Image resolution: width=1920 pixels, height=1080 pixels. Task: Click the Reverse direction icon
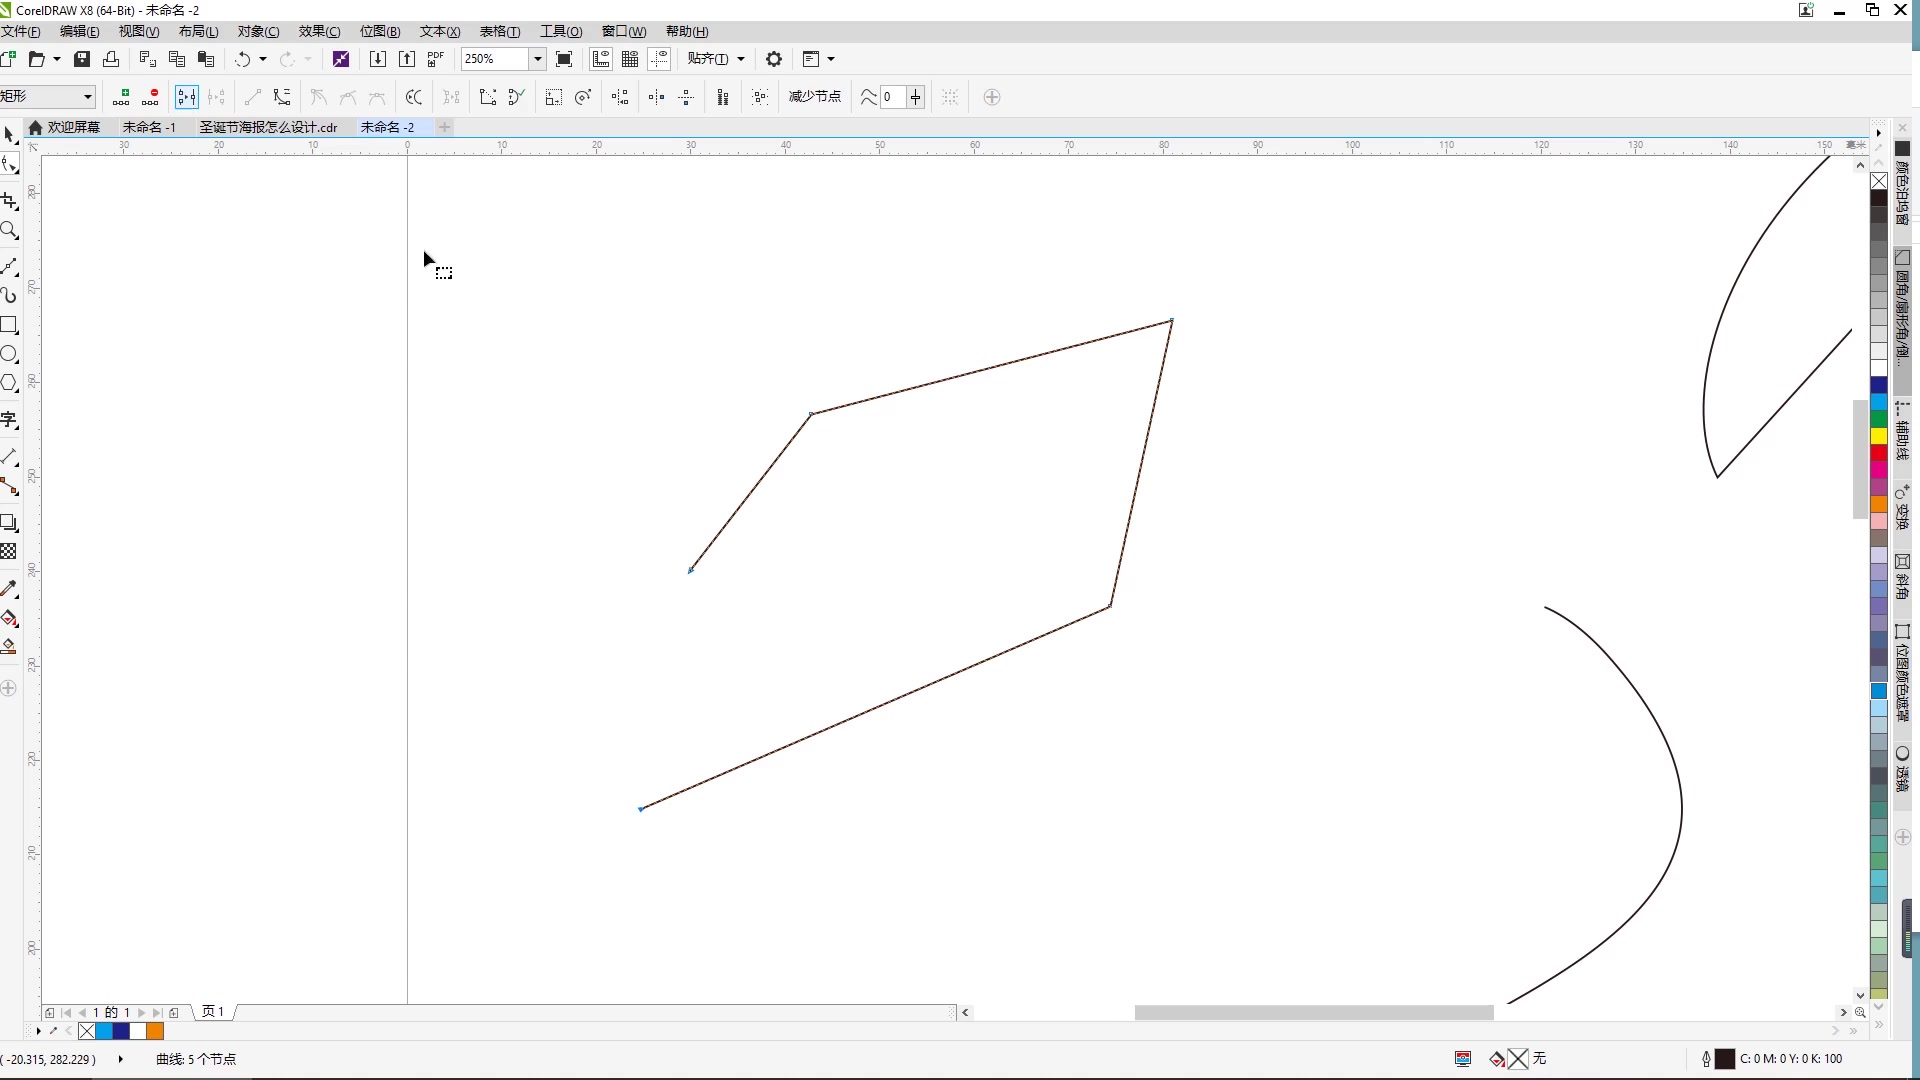click(x=414, y=97)
